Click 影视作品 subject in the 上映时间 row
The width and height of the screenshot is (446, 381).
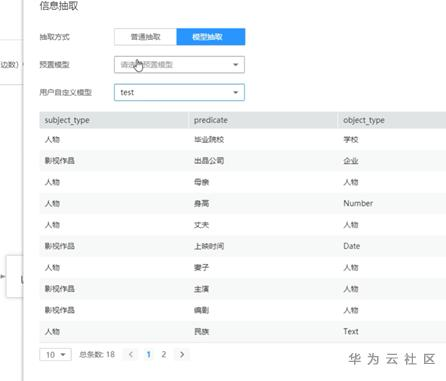pos(60,246)
